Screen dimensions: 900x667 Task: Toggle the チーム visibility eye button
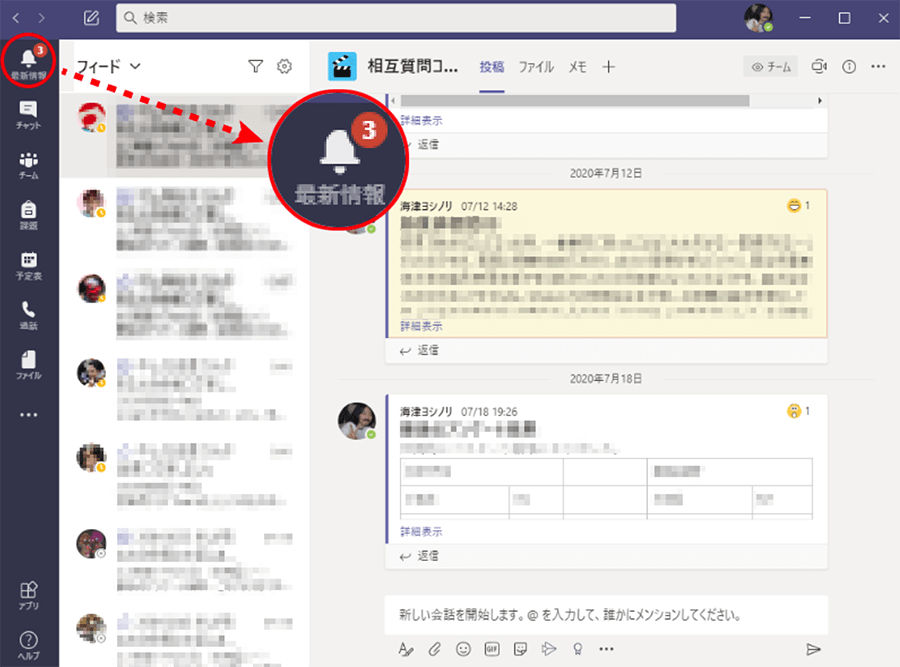point(771,67)
